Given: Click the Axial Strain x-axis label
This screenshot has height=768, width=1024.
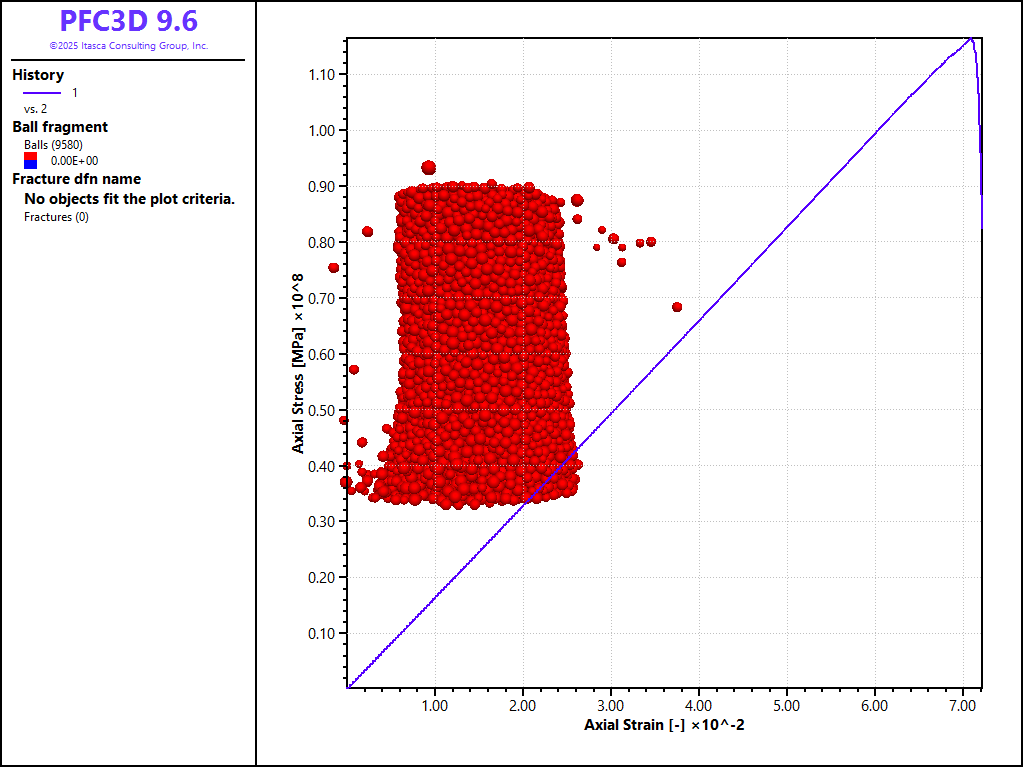Looking at the screenshot, I should (x=664, y=725).
